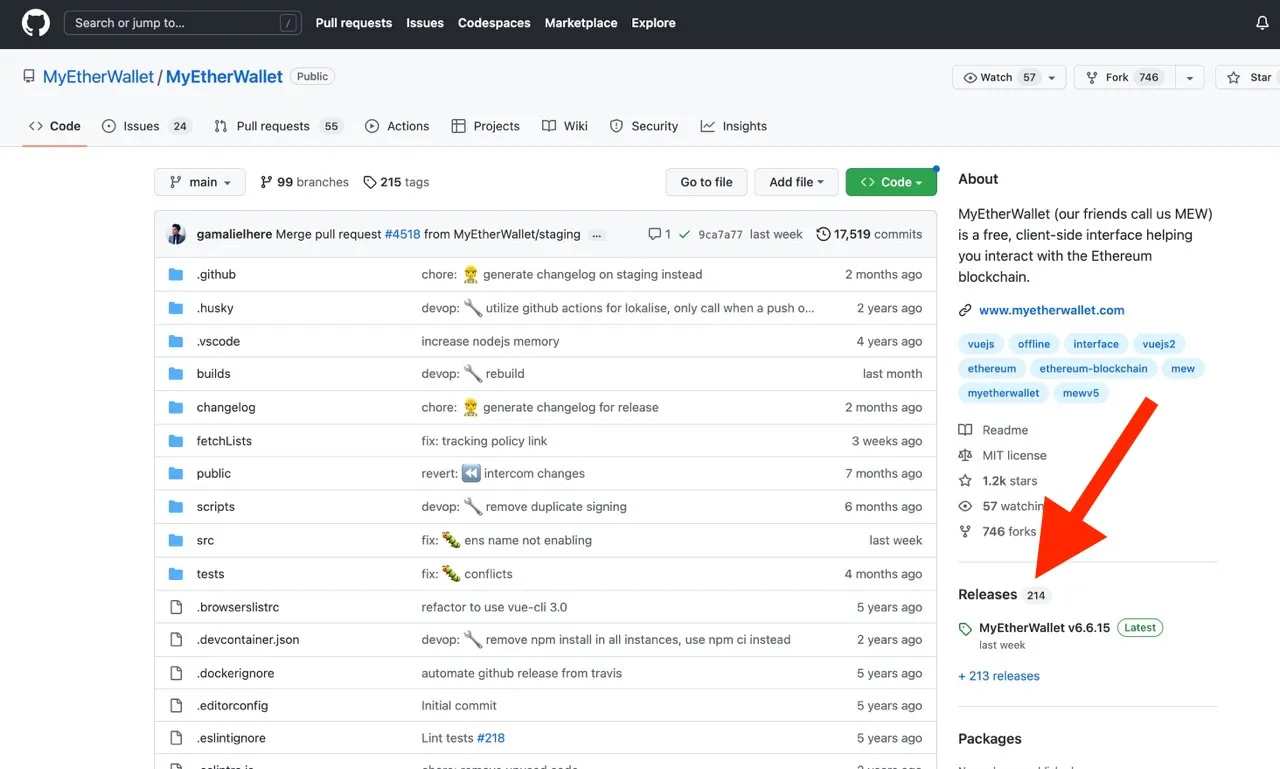Click the tag icon beside 215 tags
The width and height of the screenshot is (1280, 769).
pos(370,182)
